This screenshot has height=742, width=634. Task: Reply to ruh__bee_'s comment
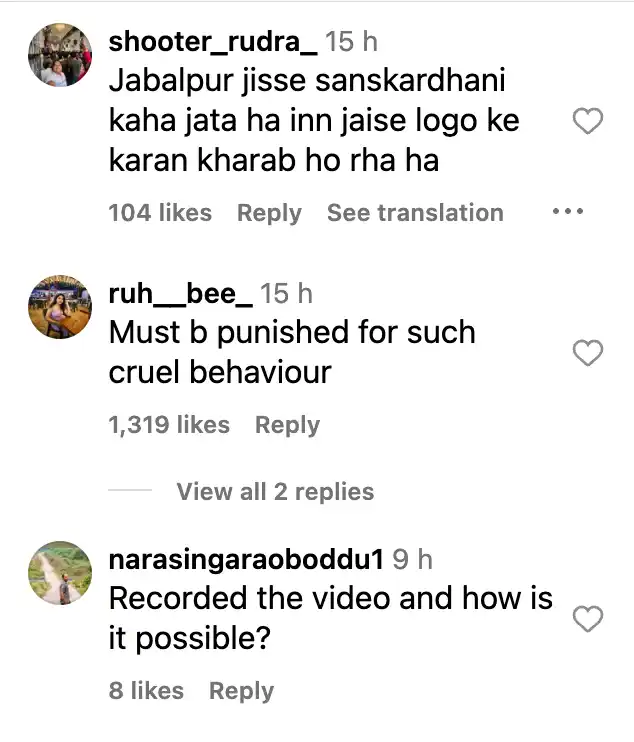(x=287, y=425)
